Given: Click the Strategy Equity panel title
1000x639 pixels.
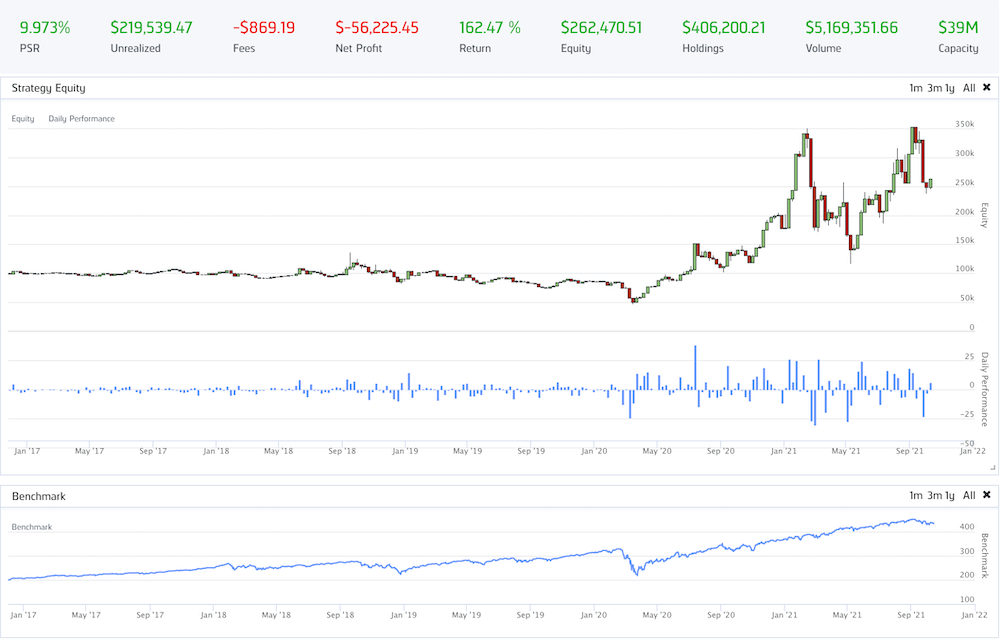Looking at the screenshot, I should 47,88.
